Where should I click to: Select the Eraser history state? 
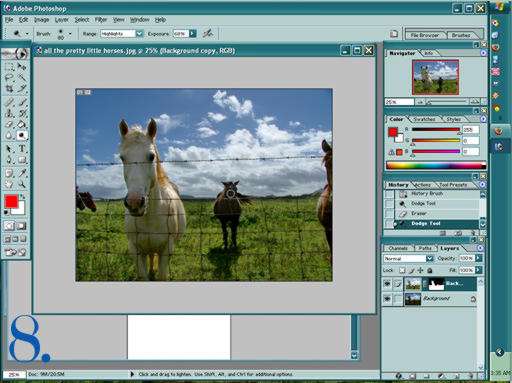[x=437, y=213]
